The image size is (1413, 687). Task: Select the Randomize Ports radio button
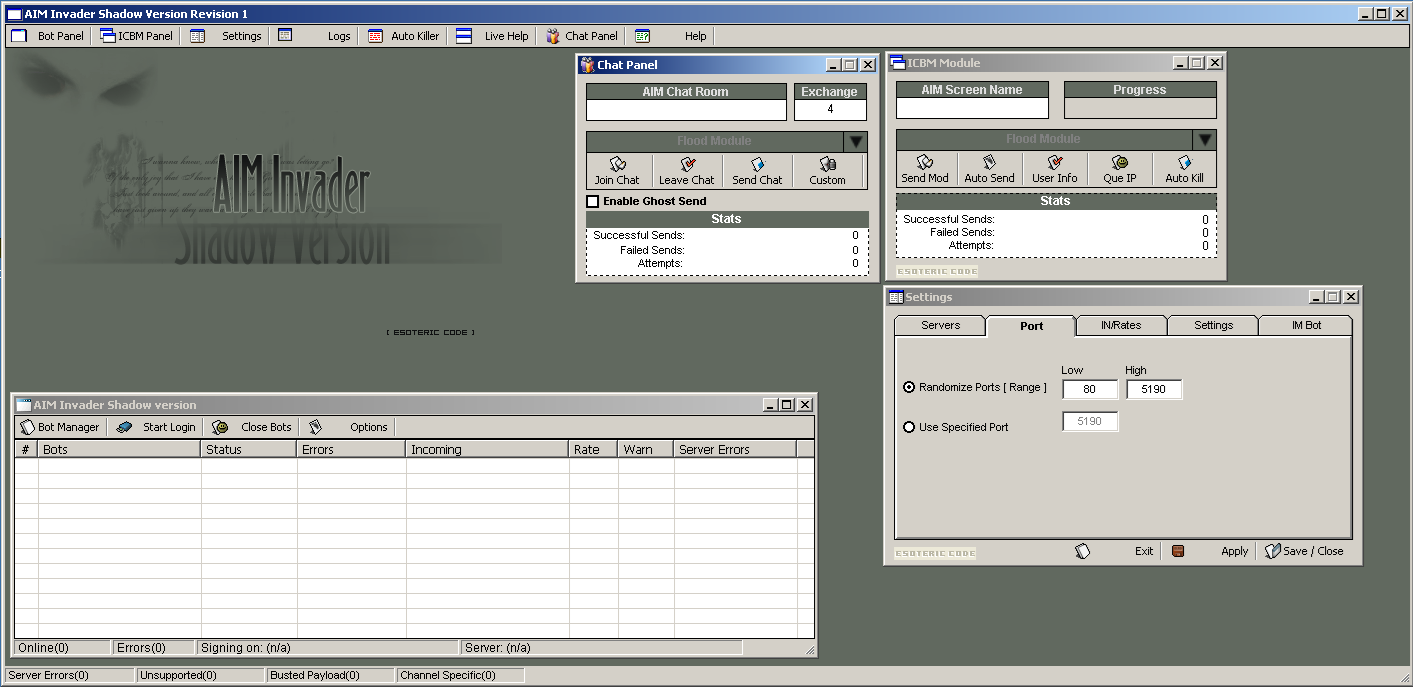coord(909,387)
